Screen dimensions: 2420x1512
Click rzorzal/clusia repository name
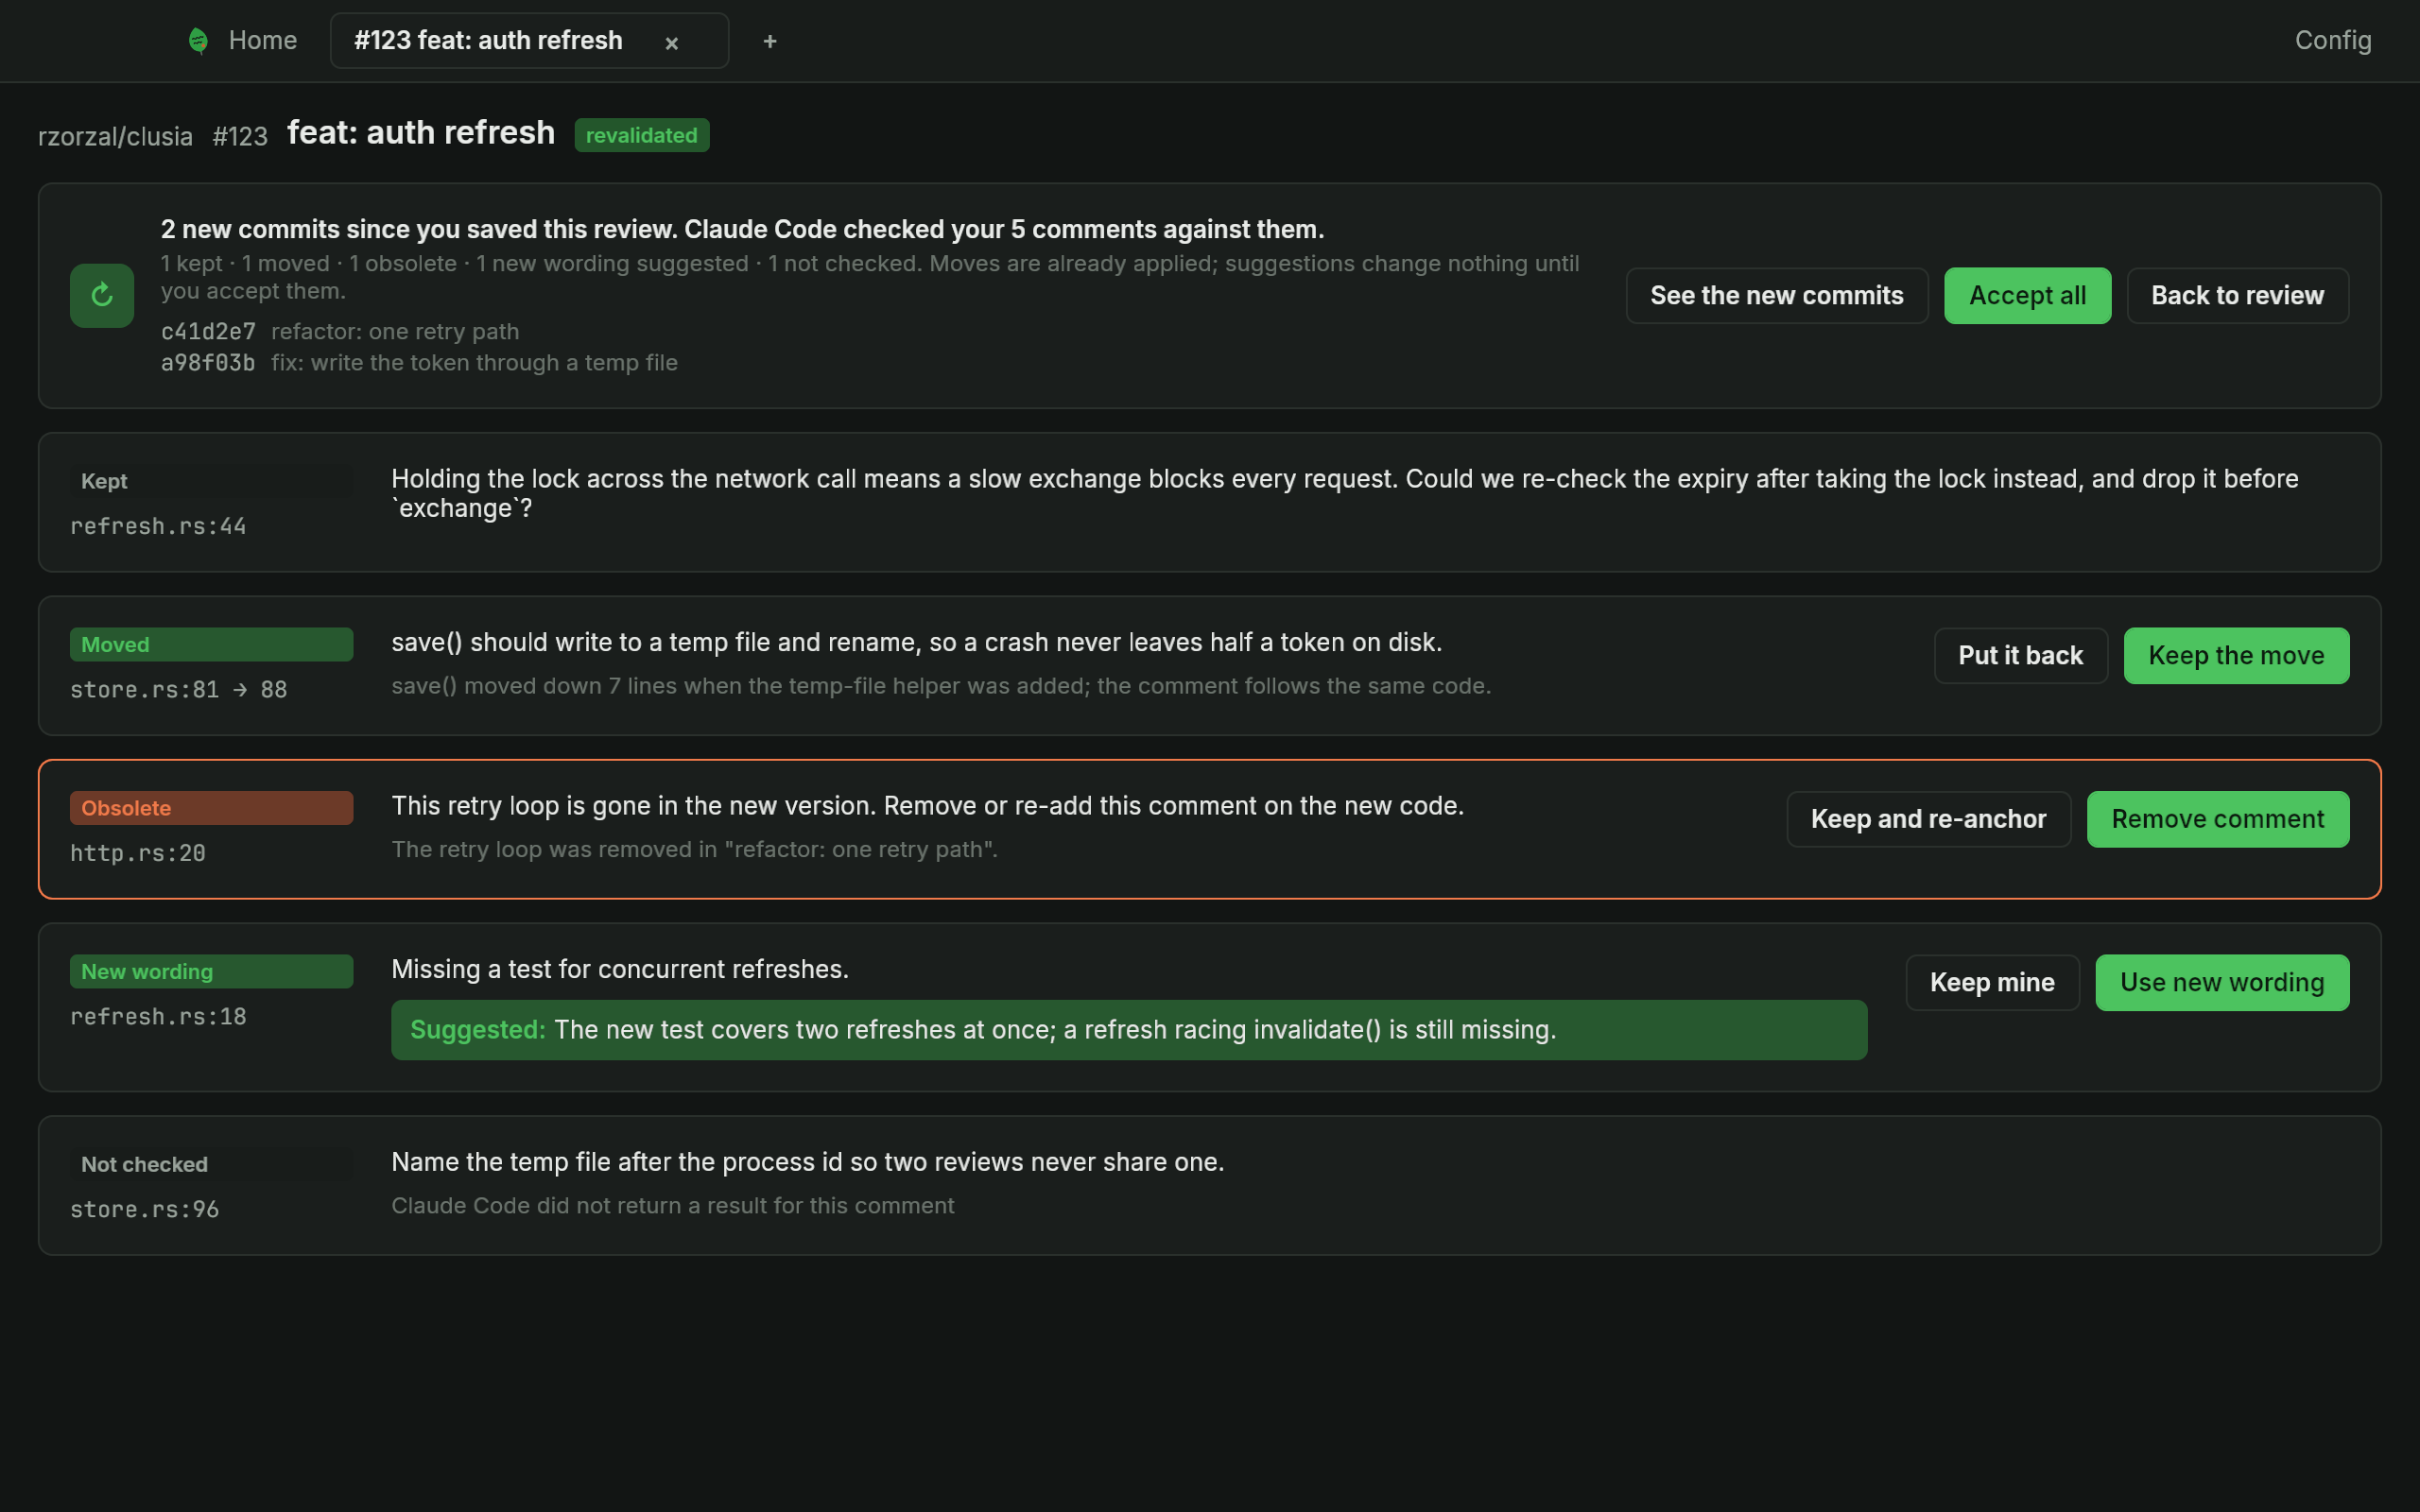[115, 136]
